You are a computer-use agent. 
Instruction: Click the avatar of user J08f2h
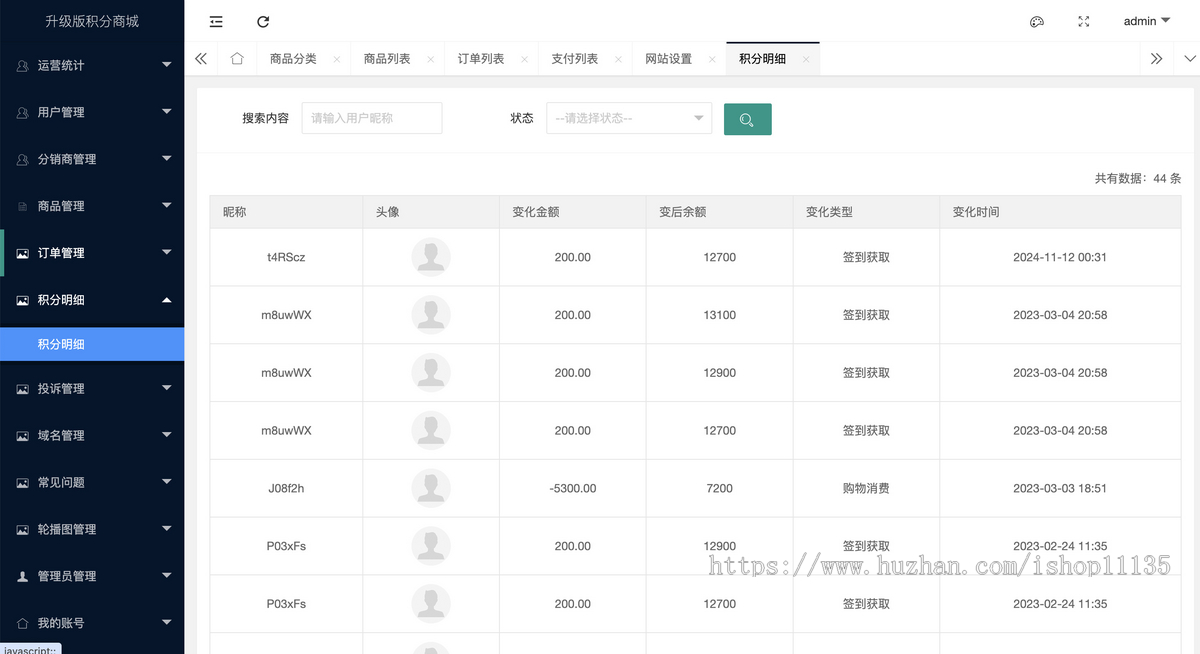click(x=431, y=488)
